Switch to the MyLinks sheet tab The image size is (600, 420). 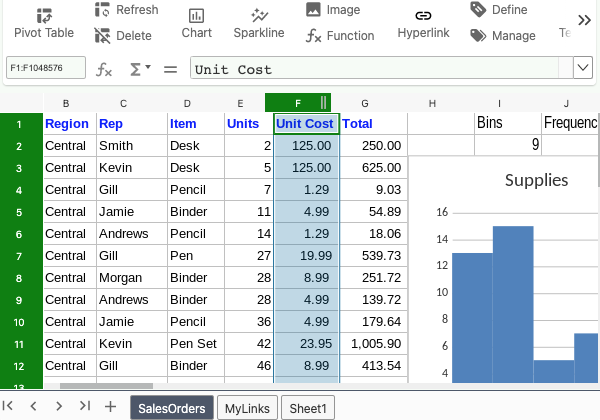[x=247, y=408]
